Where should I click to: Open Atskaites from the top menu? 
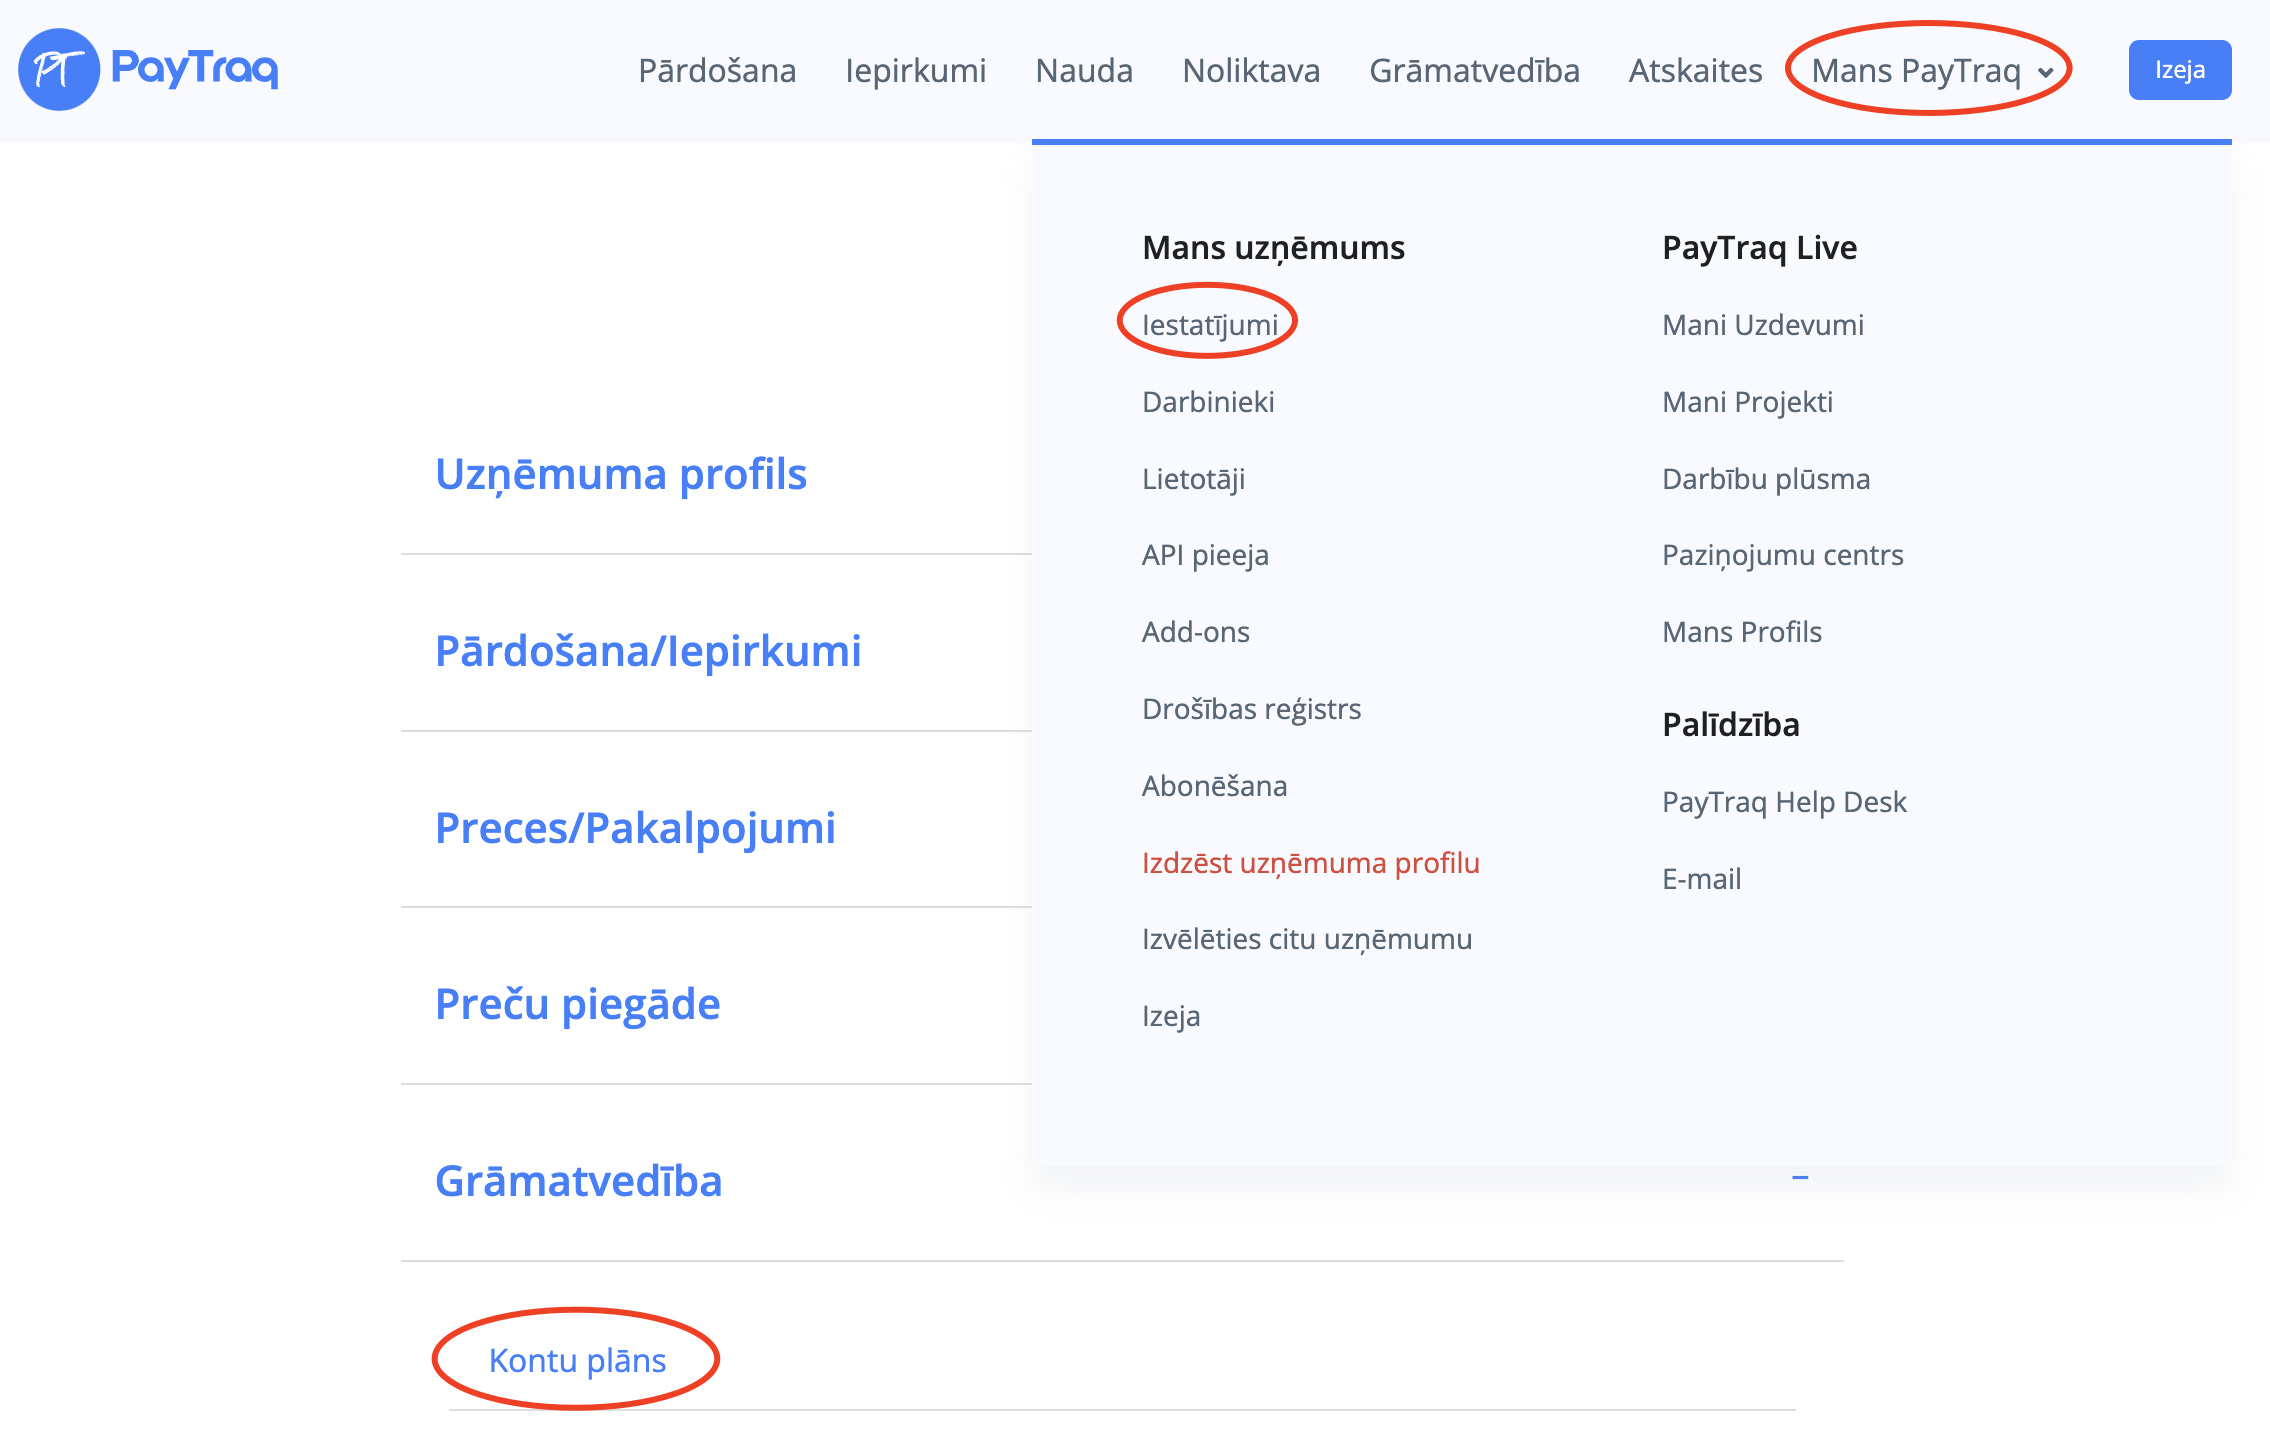1695,71
